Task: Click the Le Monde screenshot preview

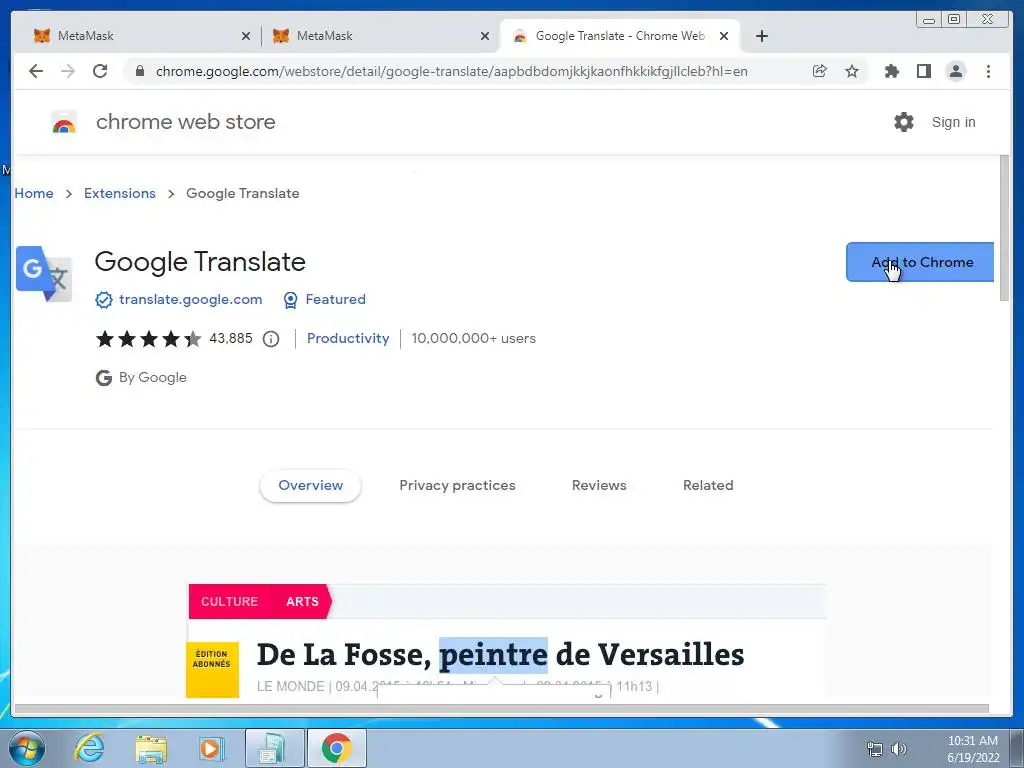Action: 506,641
